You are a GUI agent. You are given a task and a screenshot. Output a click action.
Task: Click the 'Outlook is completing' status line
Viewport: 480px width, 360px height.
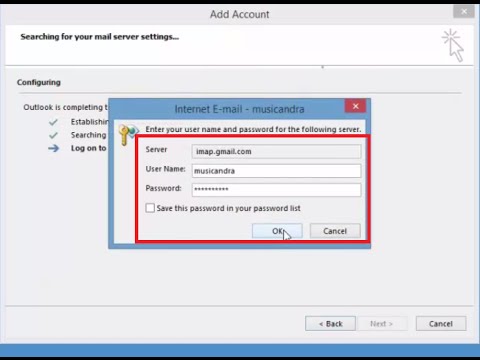coord(66,107)
